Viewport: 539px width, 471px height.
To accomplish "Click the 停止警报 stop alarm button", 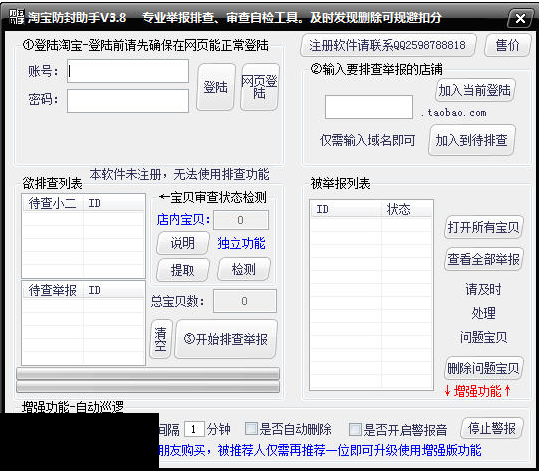I will tap(492, 428).
